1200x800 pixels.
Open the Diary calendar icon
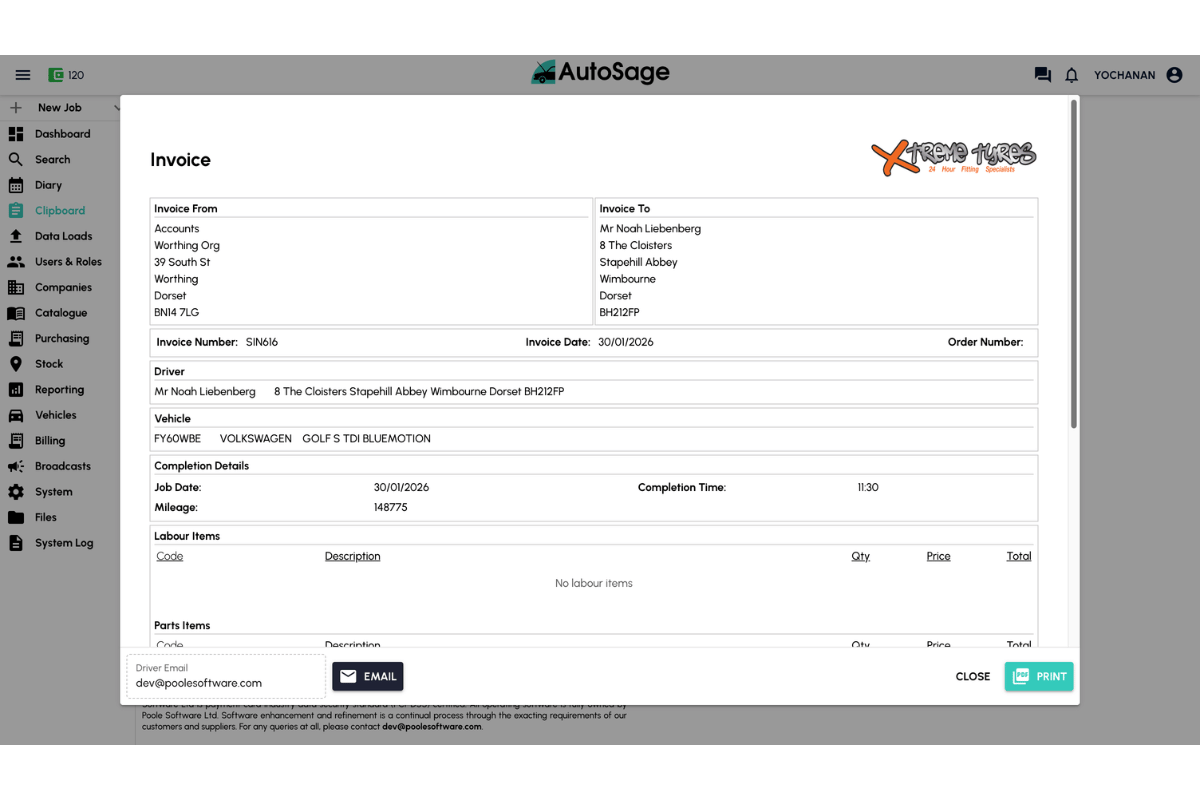tap(15, 184)
